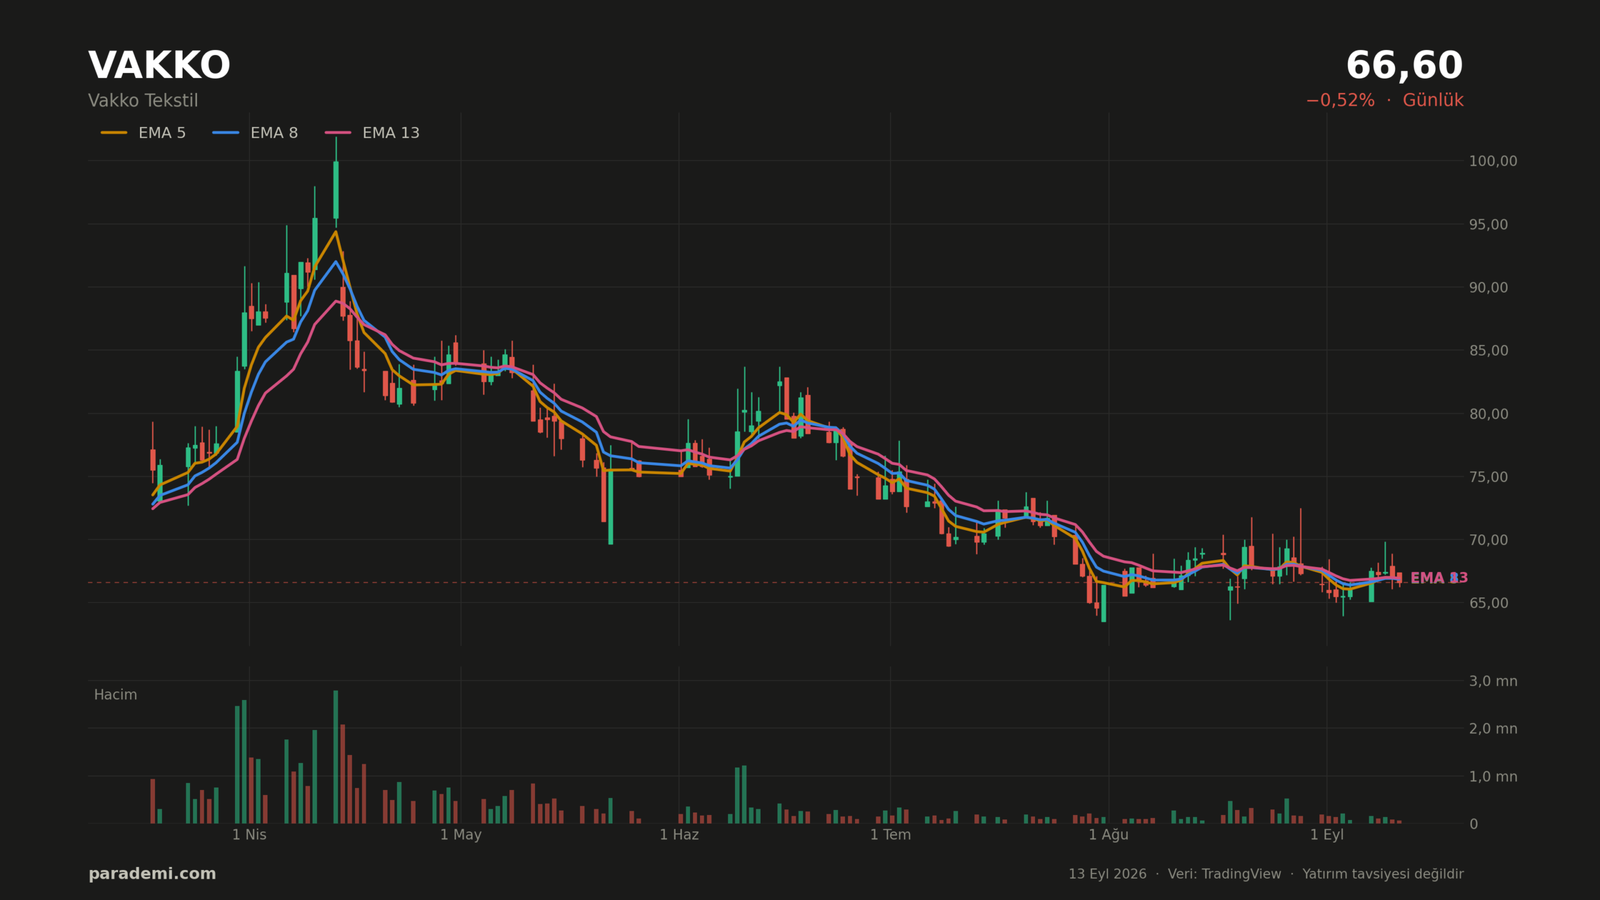The height and width of the screenshot is (900, 1600).
Task: Click the 1,0 mn volume axis label
Action: click(1493, 777)
